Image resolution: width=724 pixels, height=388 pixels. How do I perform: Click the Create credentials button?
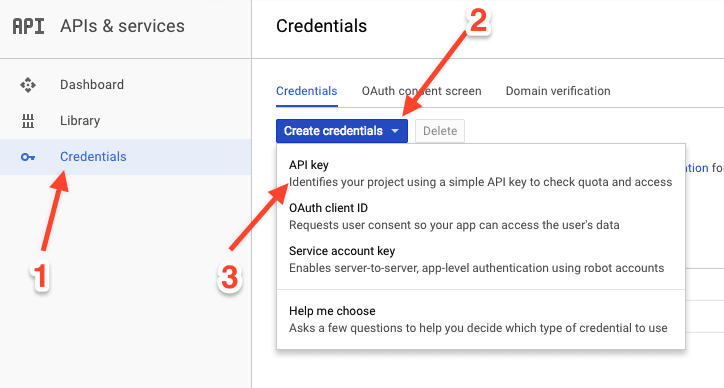tap(342, 131)
